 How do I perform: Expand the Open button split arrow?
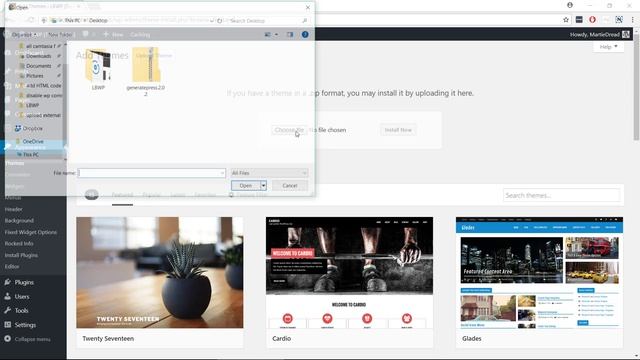point(264,186)
